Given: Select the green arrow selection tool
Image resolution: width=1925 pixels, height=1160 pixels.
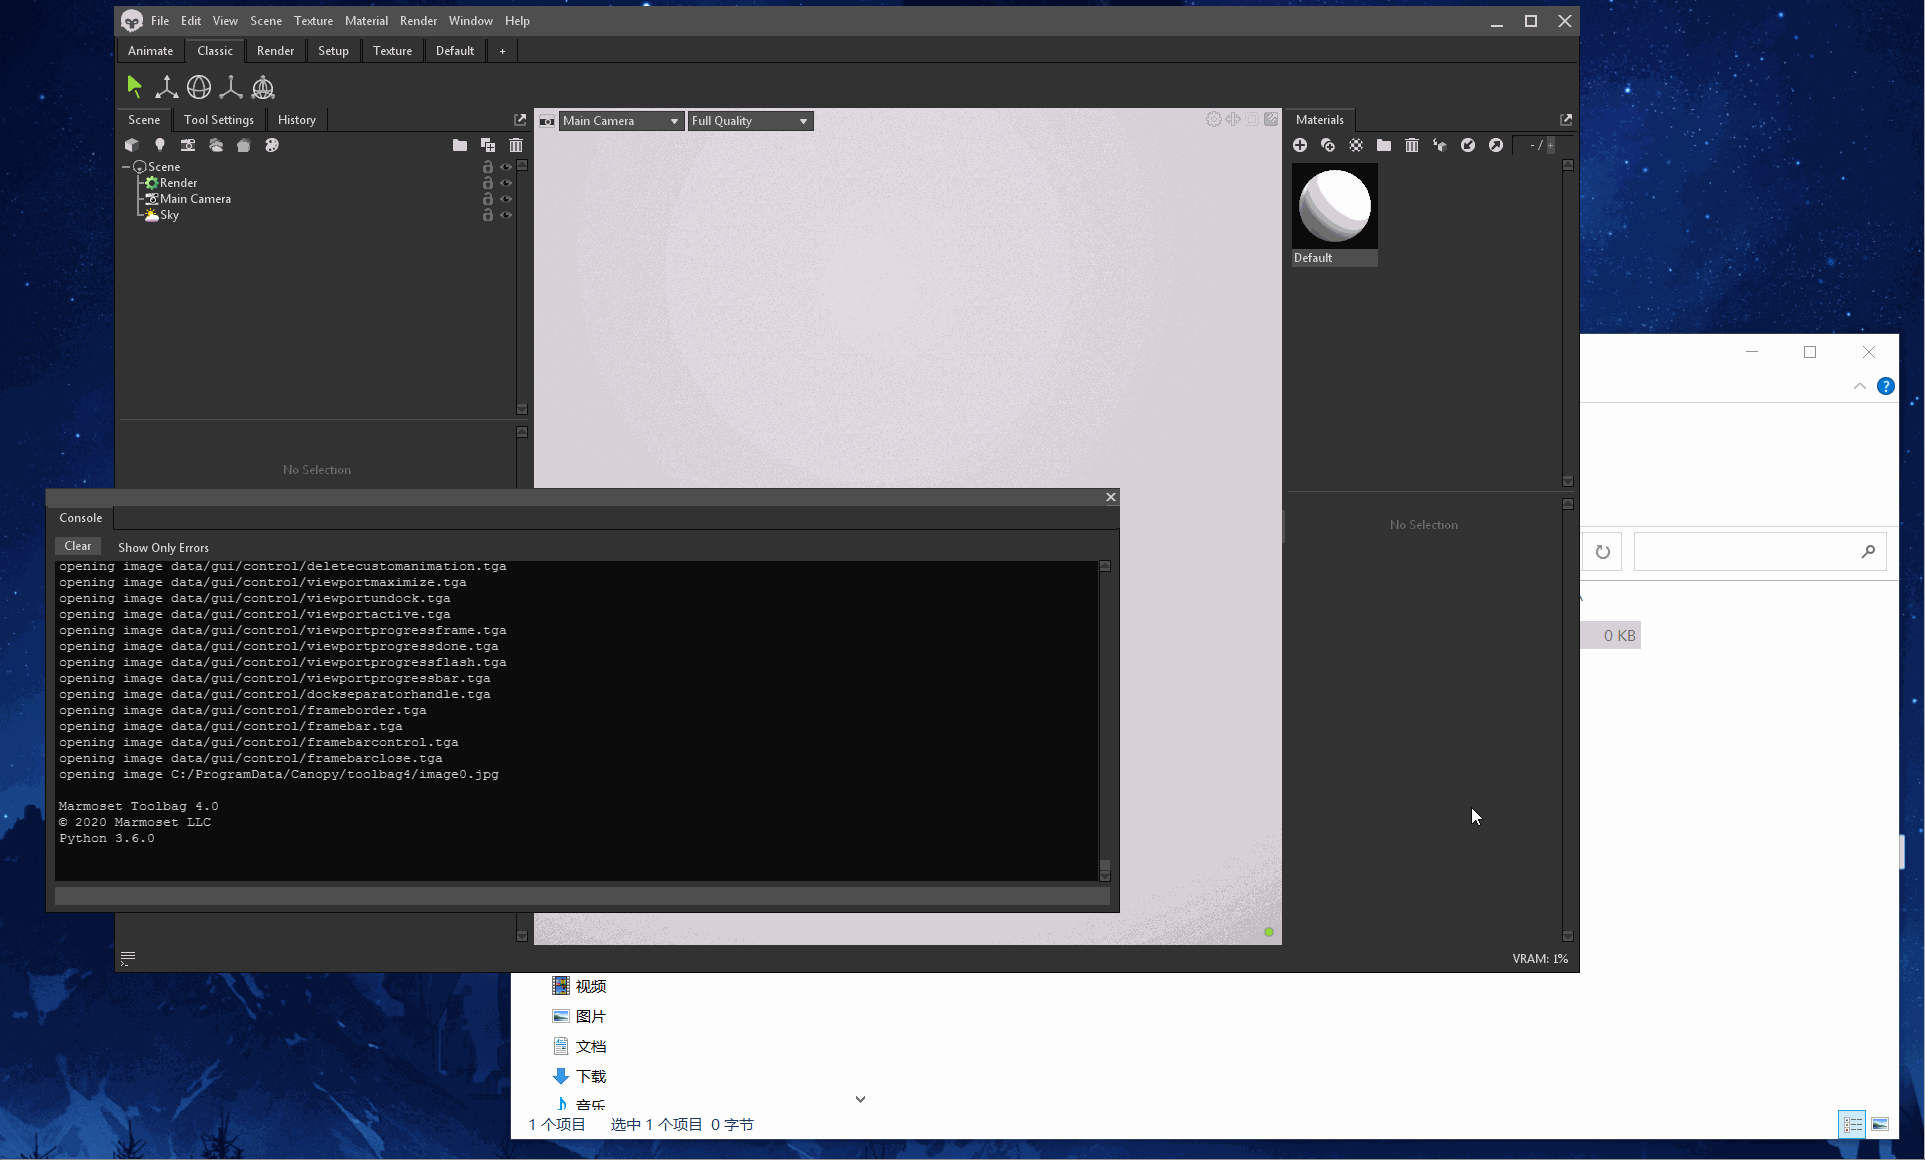Looking at the screenshot, I should [135, 87].
